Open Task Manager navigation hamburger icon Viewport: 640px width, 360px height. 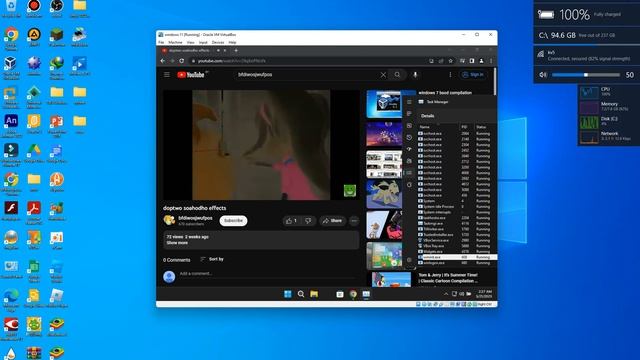409,102
